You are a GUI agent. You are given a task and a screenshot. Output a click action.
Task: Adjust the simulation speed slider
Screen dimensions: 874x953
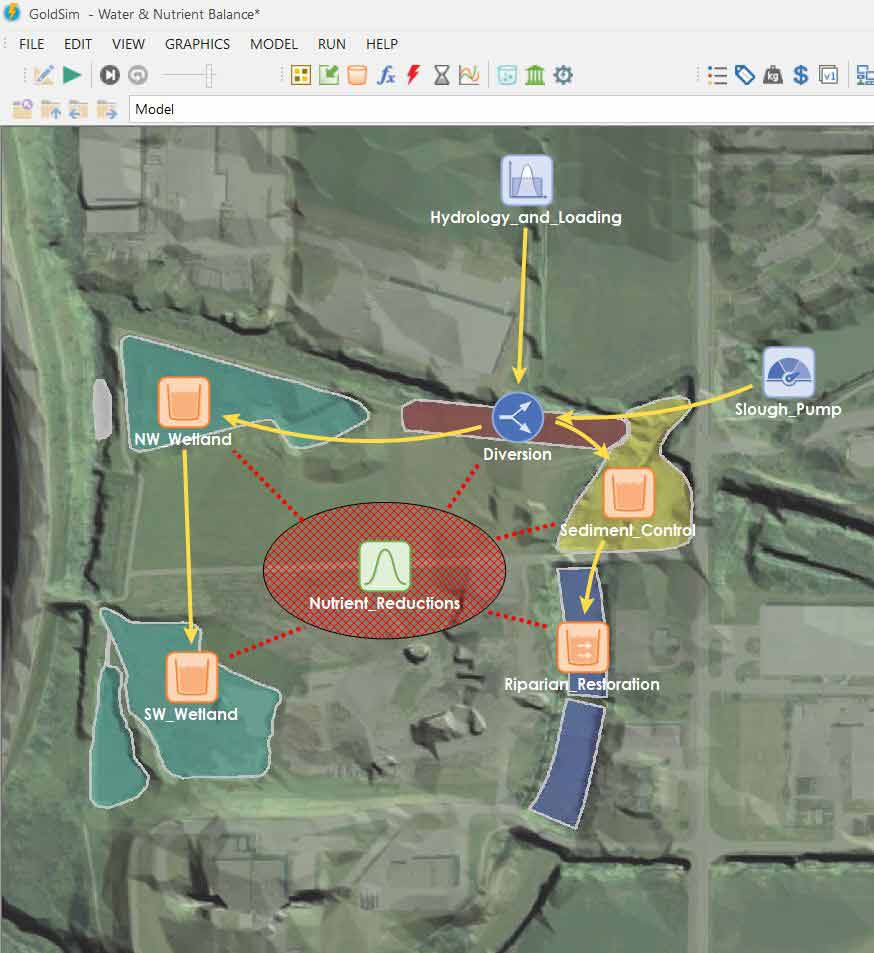click(208, 74)
